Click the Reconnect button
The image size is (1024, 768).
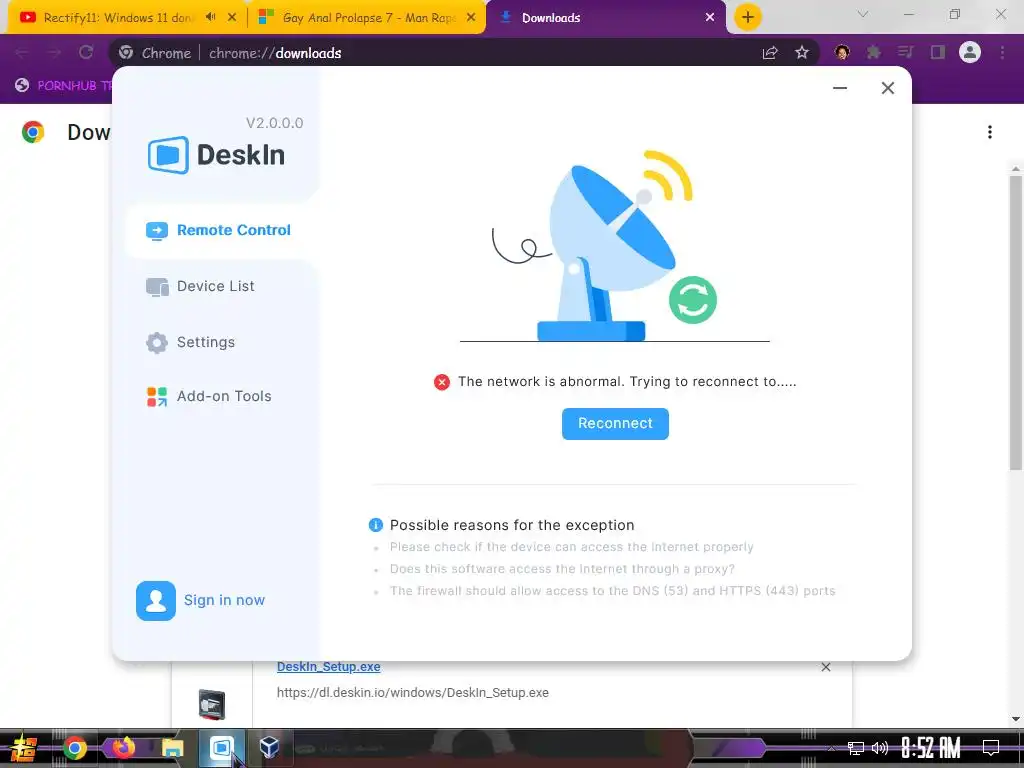click(615, 424)
